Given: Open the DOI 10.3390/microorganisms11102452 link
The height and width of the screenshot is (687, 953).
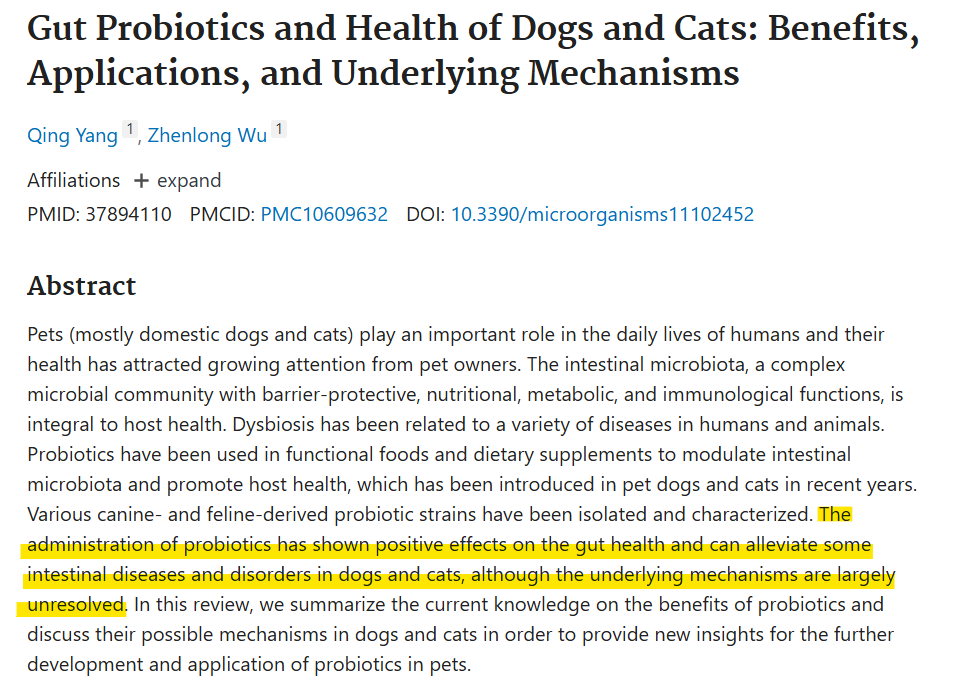Looking at the screenshot, I should pyautogui.click(x=602, y=214).
